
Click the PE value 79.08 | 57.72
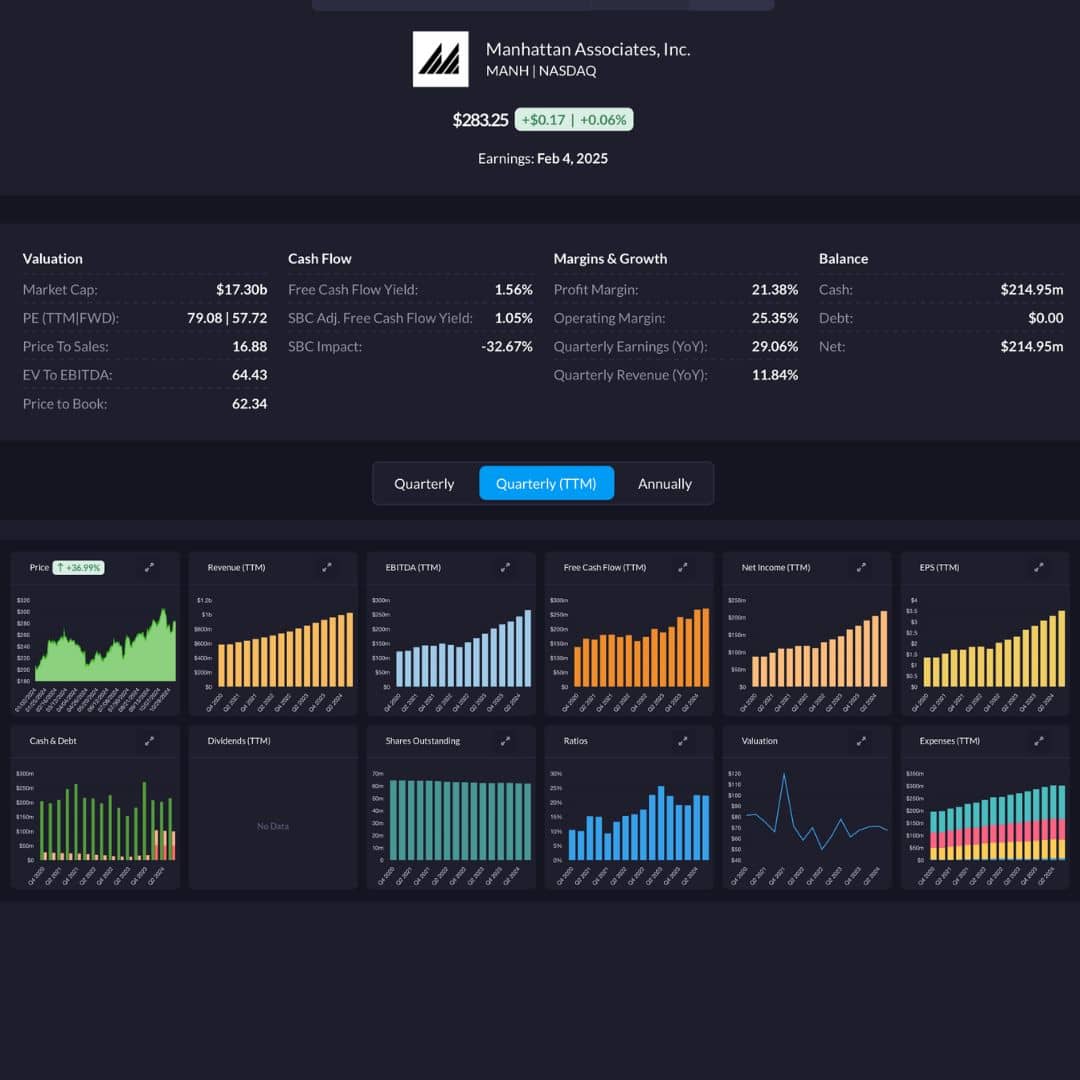click(227, 318)
